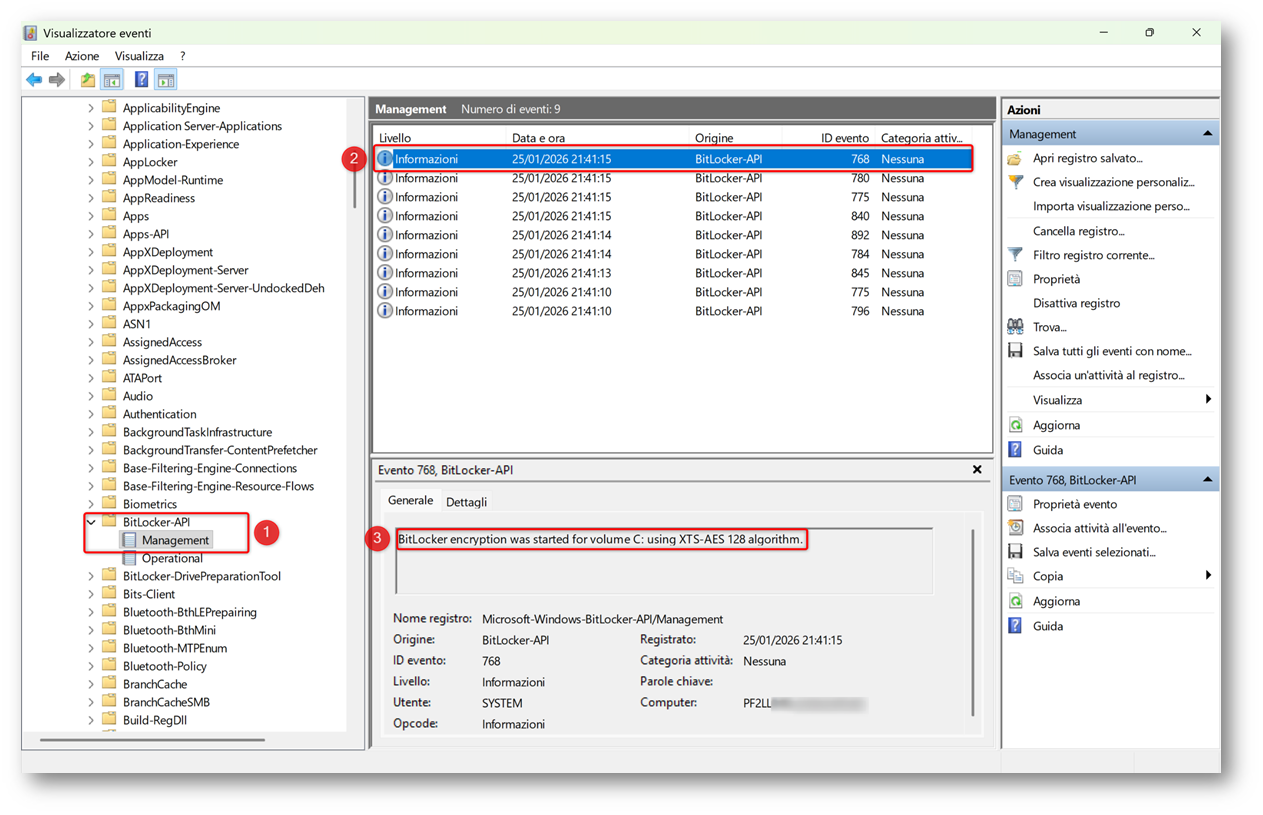Click Disattiva registro in actions pane
The image size is (1263, 815).
pyautogui.click(x=1076, y=303)
